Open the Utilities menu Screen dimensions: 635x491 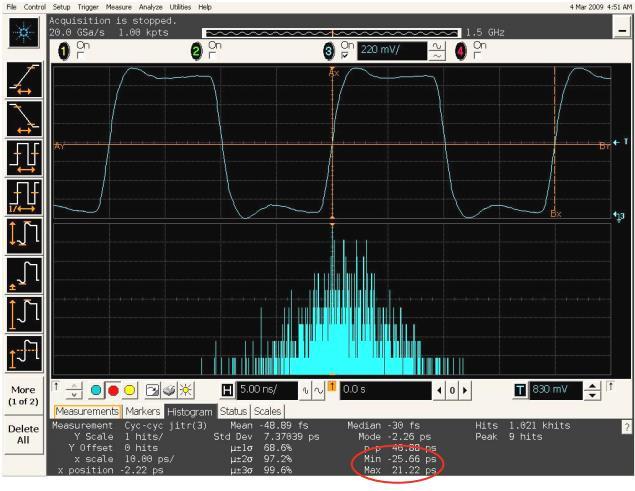[x=180, y=7]
